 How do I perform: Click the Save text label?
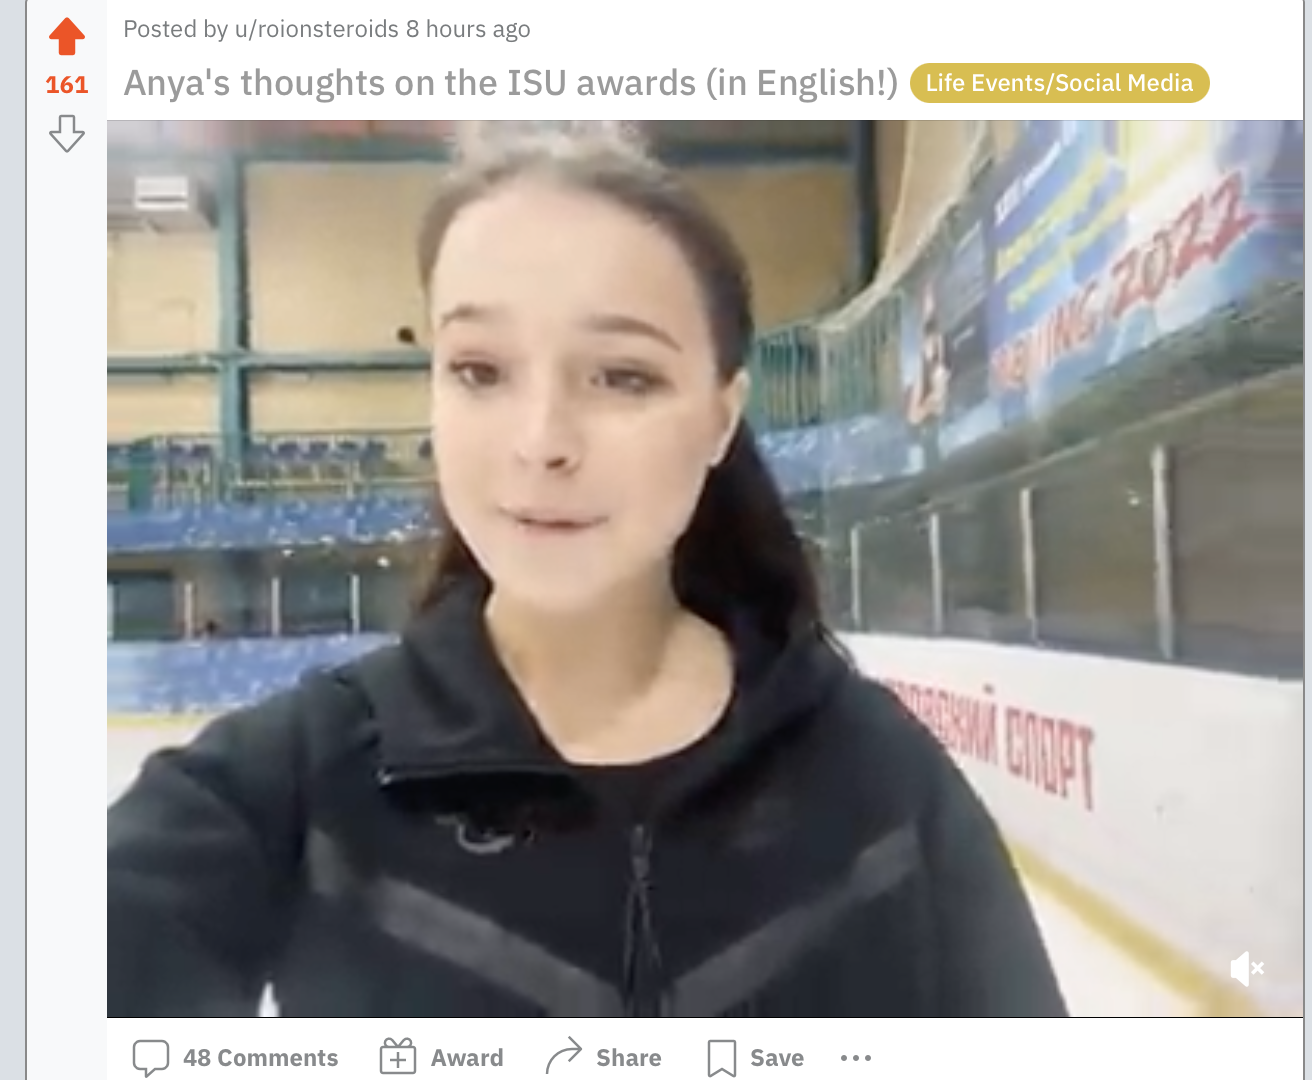(777, 1058)
